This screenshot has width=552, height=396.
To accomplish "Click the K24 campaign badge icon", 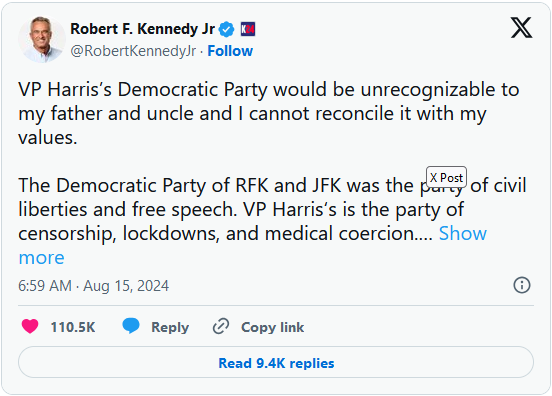I will 248,29.
